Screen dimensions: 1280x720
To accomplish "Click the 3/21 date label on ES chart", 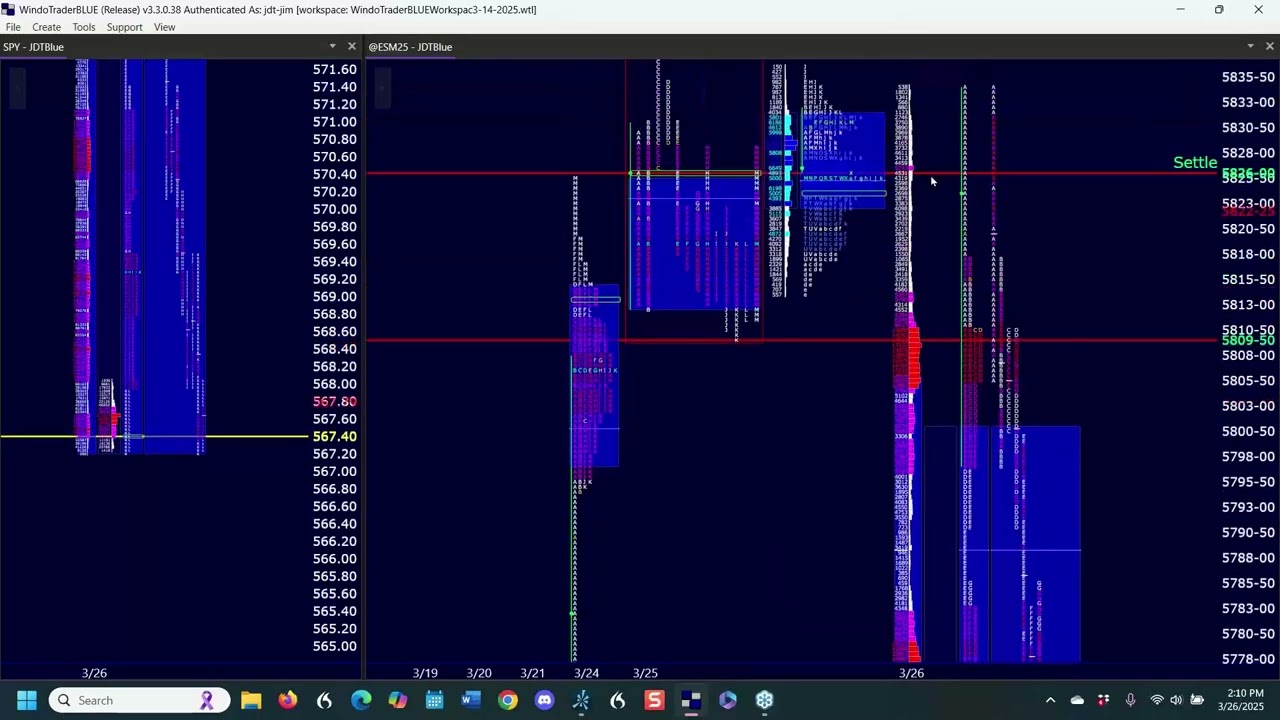I will 532,673.
